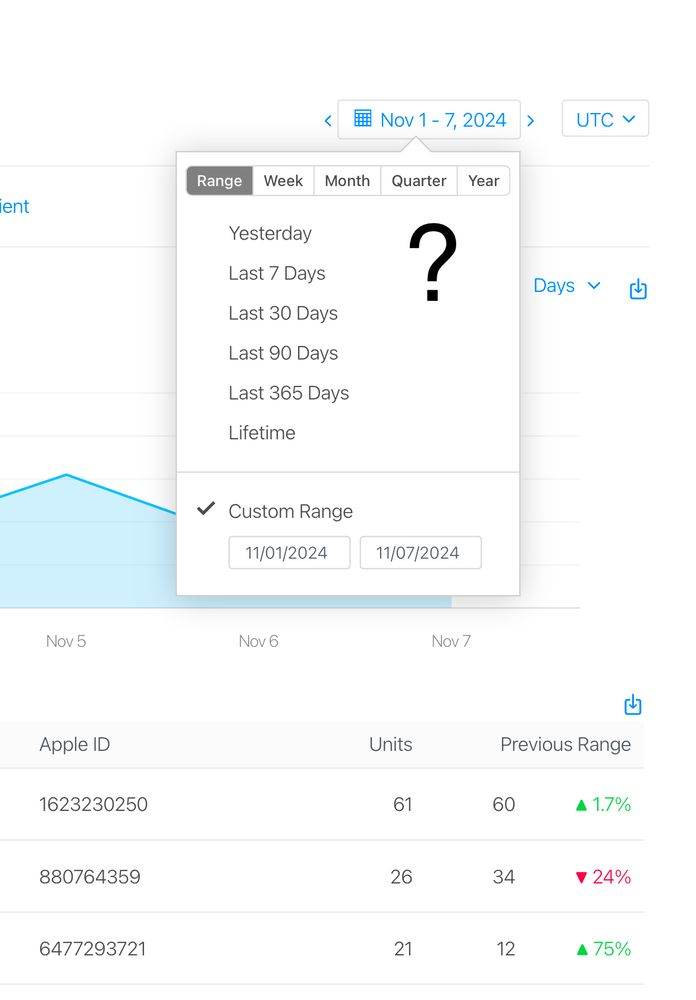Click the 11/01/2024 start date field
This screenshot has width=696, height=1000.
coord(289,552)
